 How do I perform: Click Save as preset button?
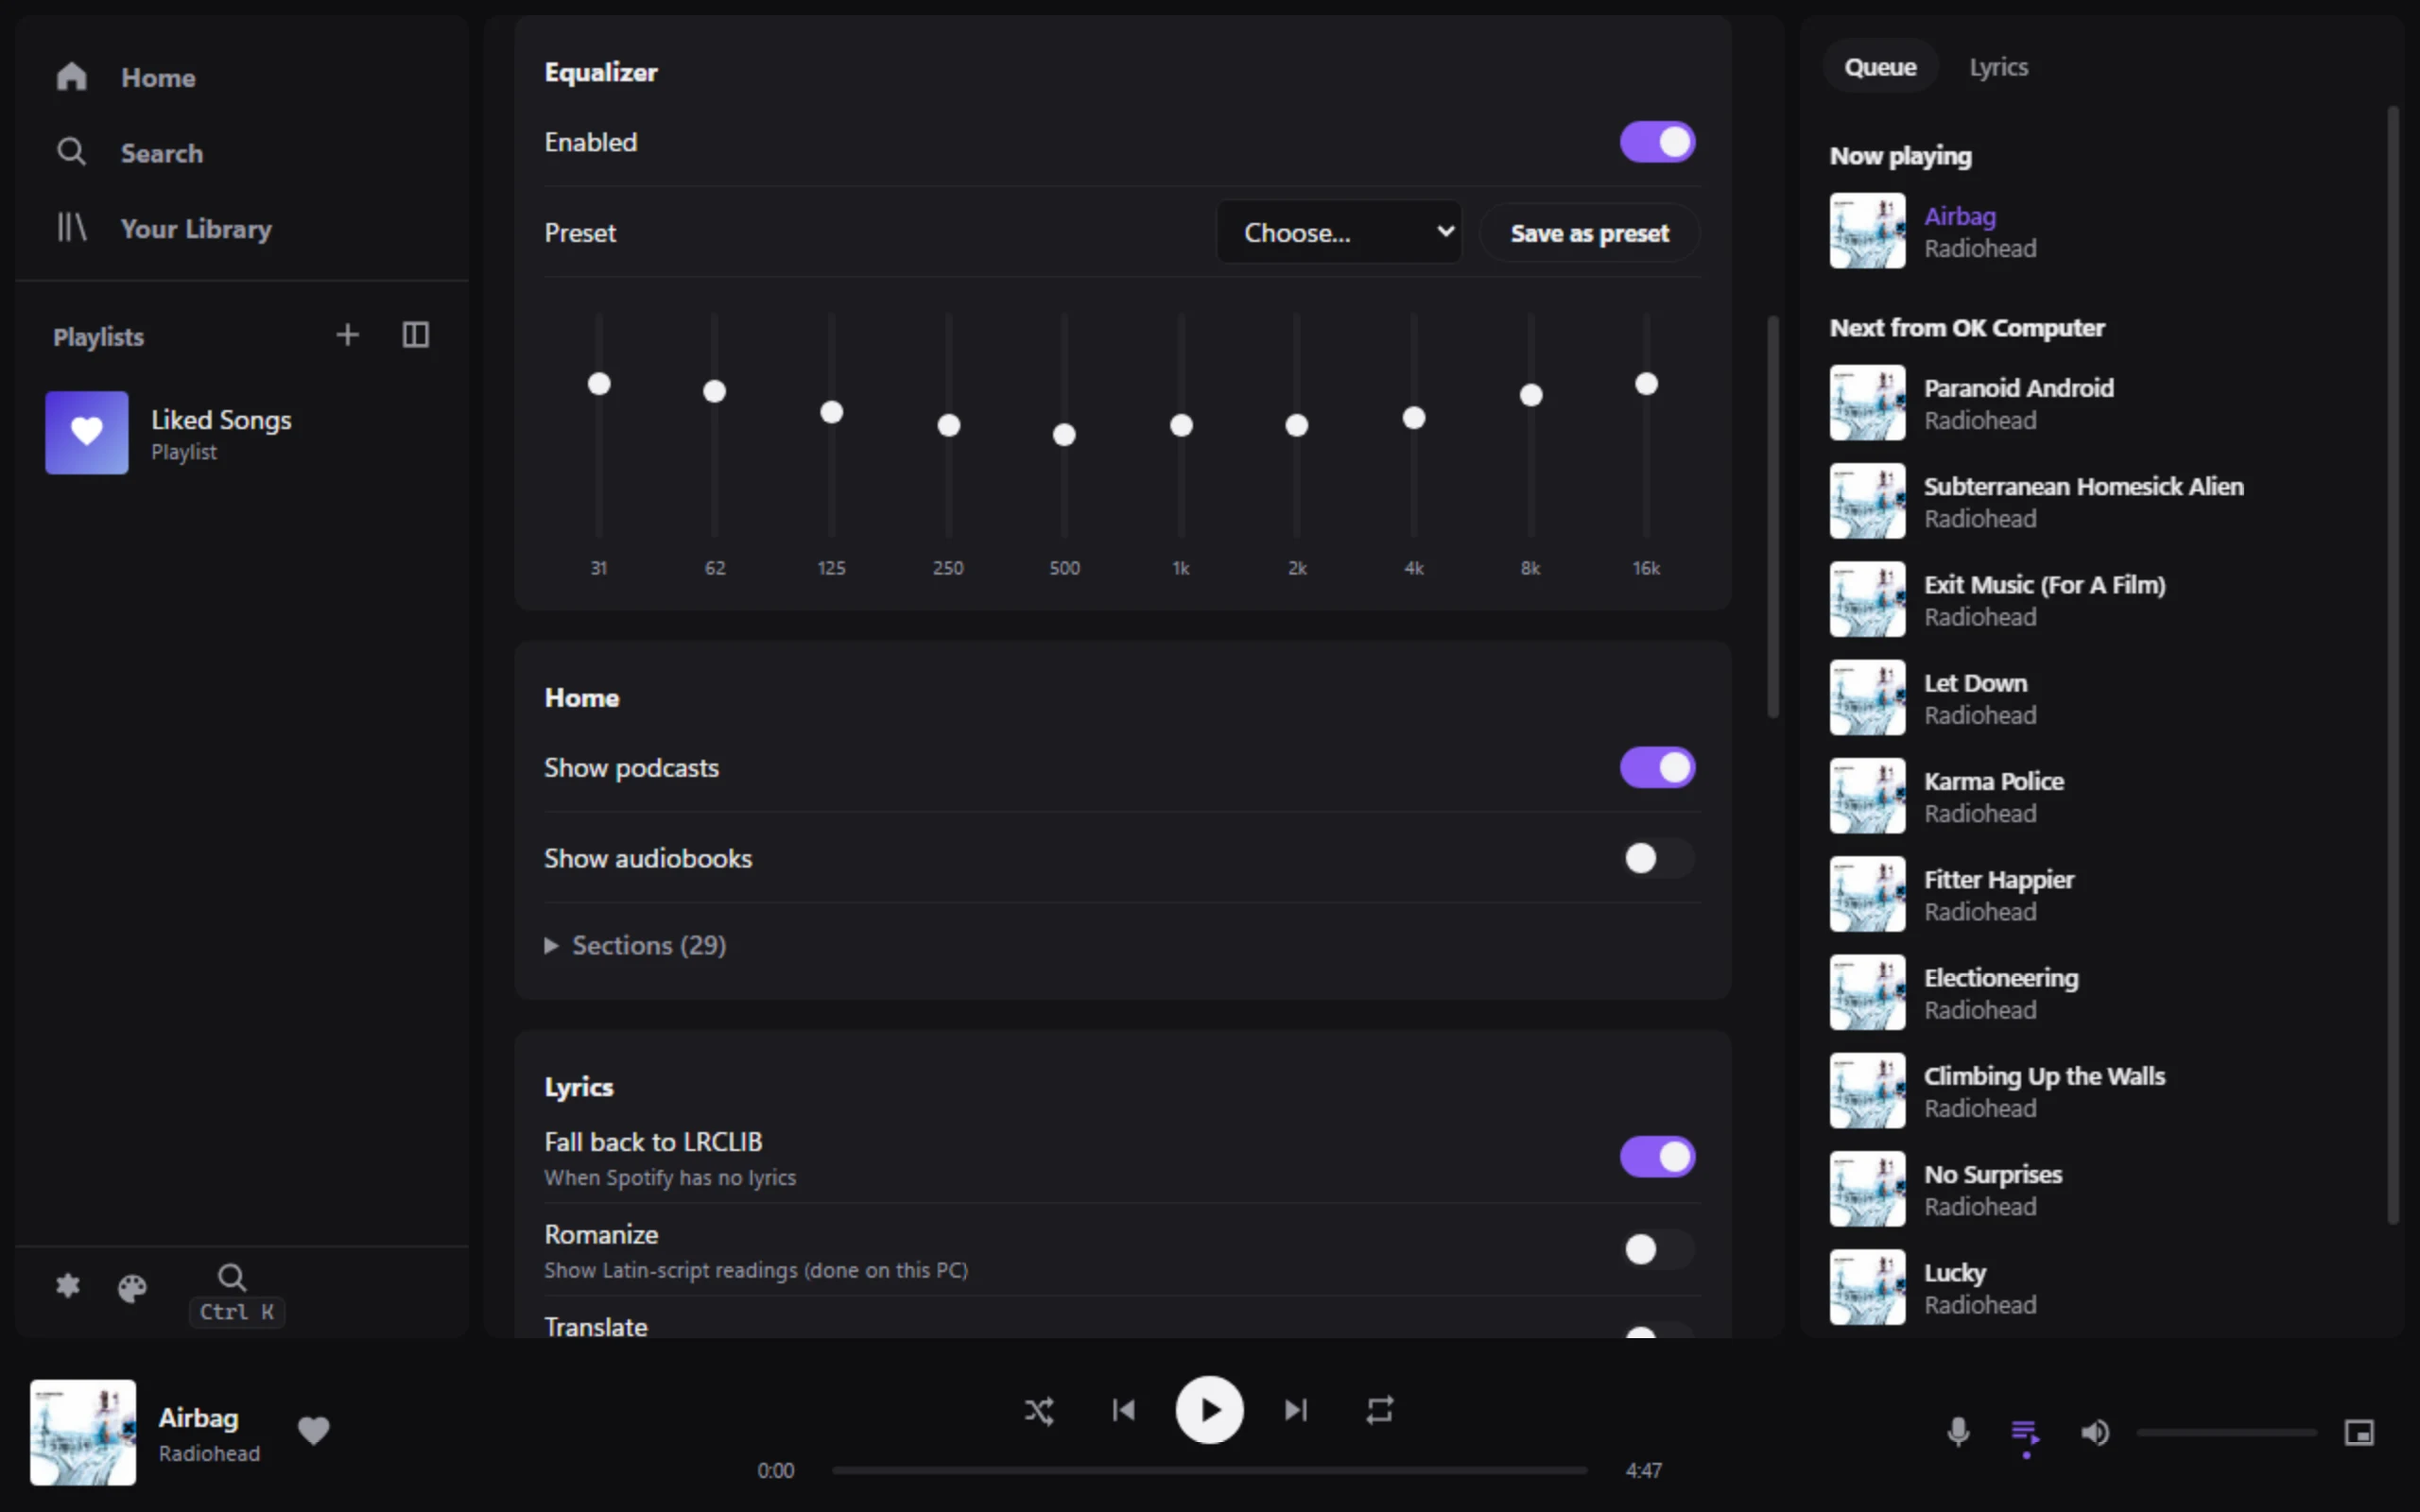click(1589, 233)
